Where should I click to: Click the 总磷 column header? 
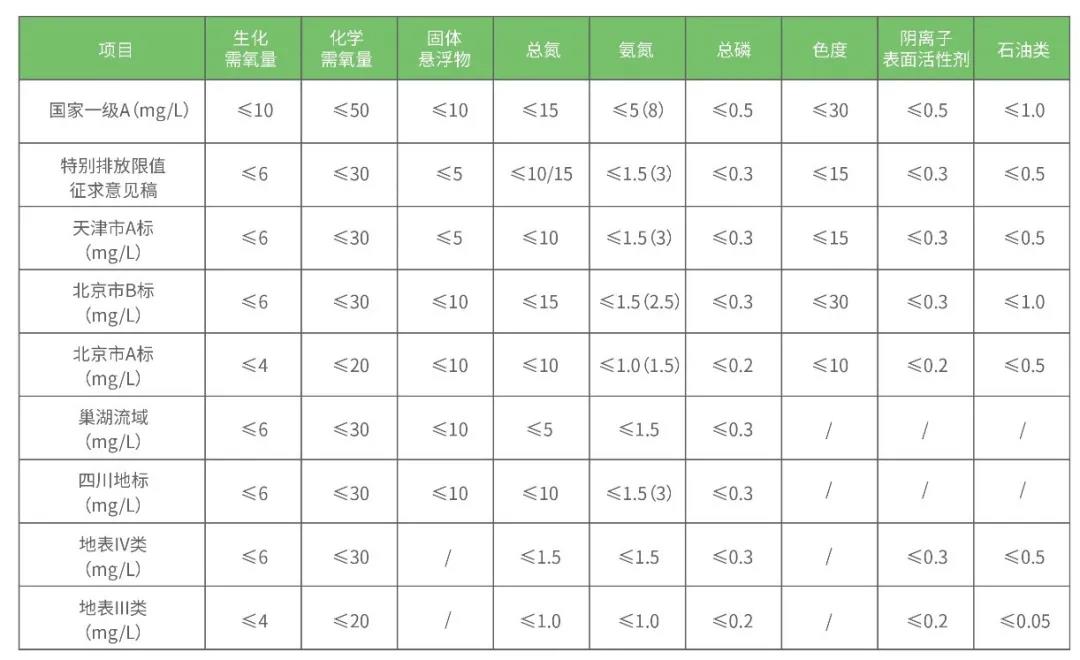(733, 49)
